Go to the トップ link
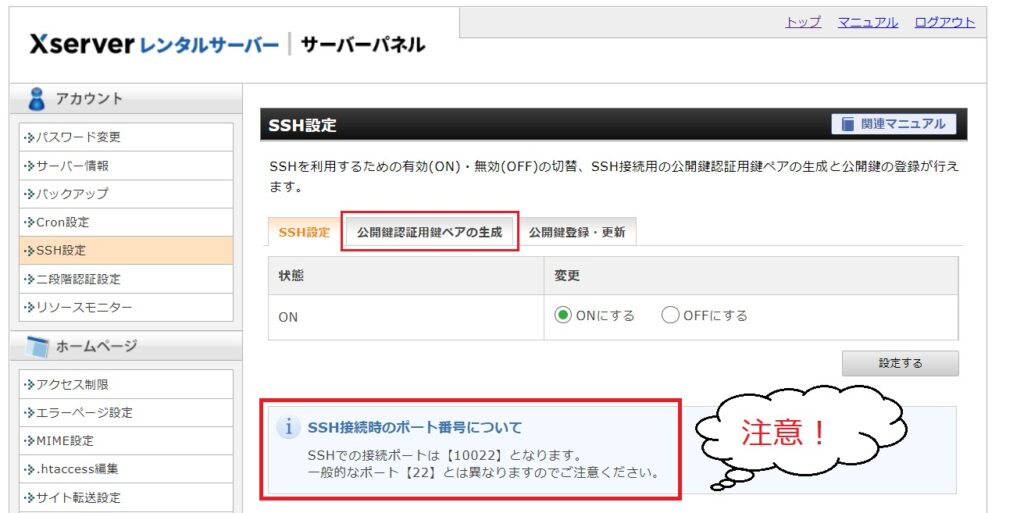Image resolution: width=1024 pixels, height=513 pixels. tap(803, 22)
